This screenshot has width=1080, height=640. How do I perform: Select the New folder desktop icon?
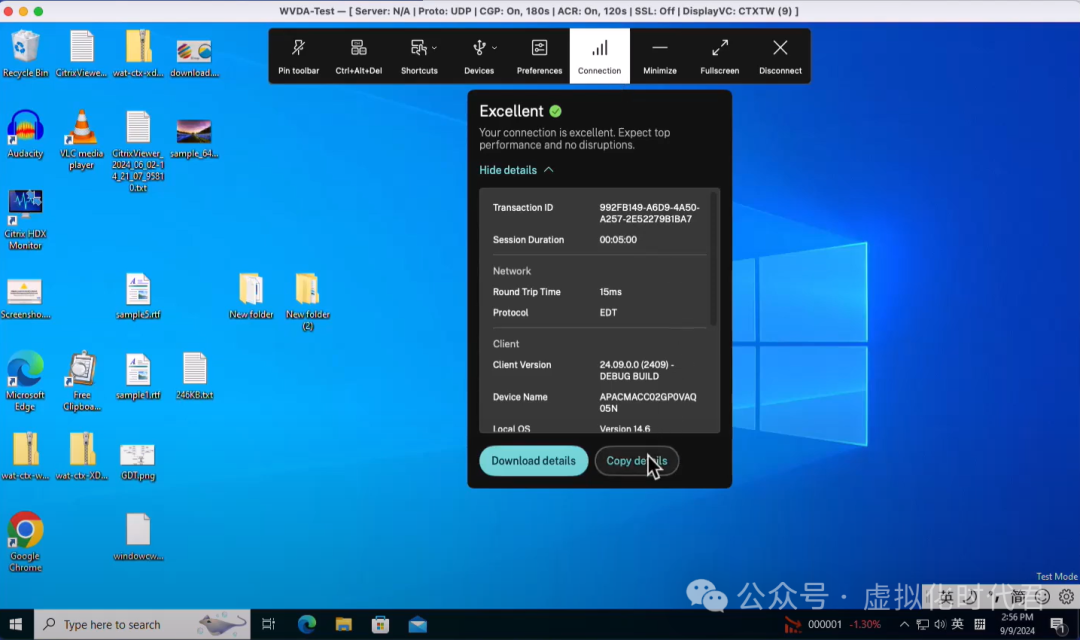tap(251, 296)
